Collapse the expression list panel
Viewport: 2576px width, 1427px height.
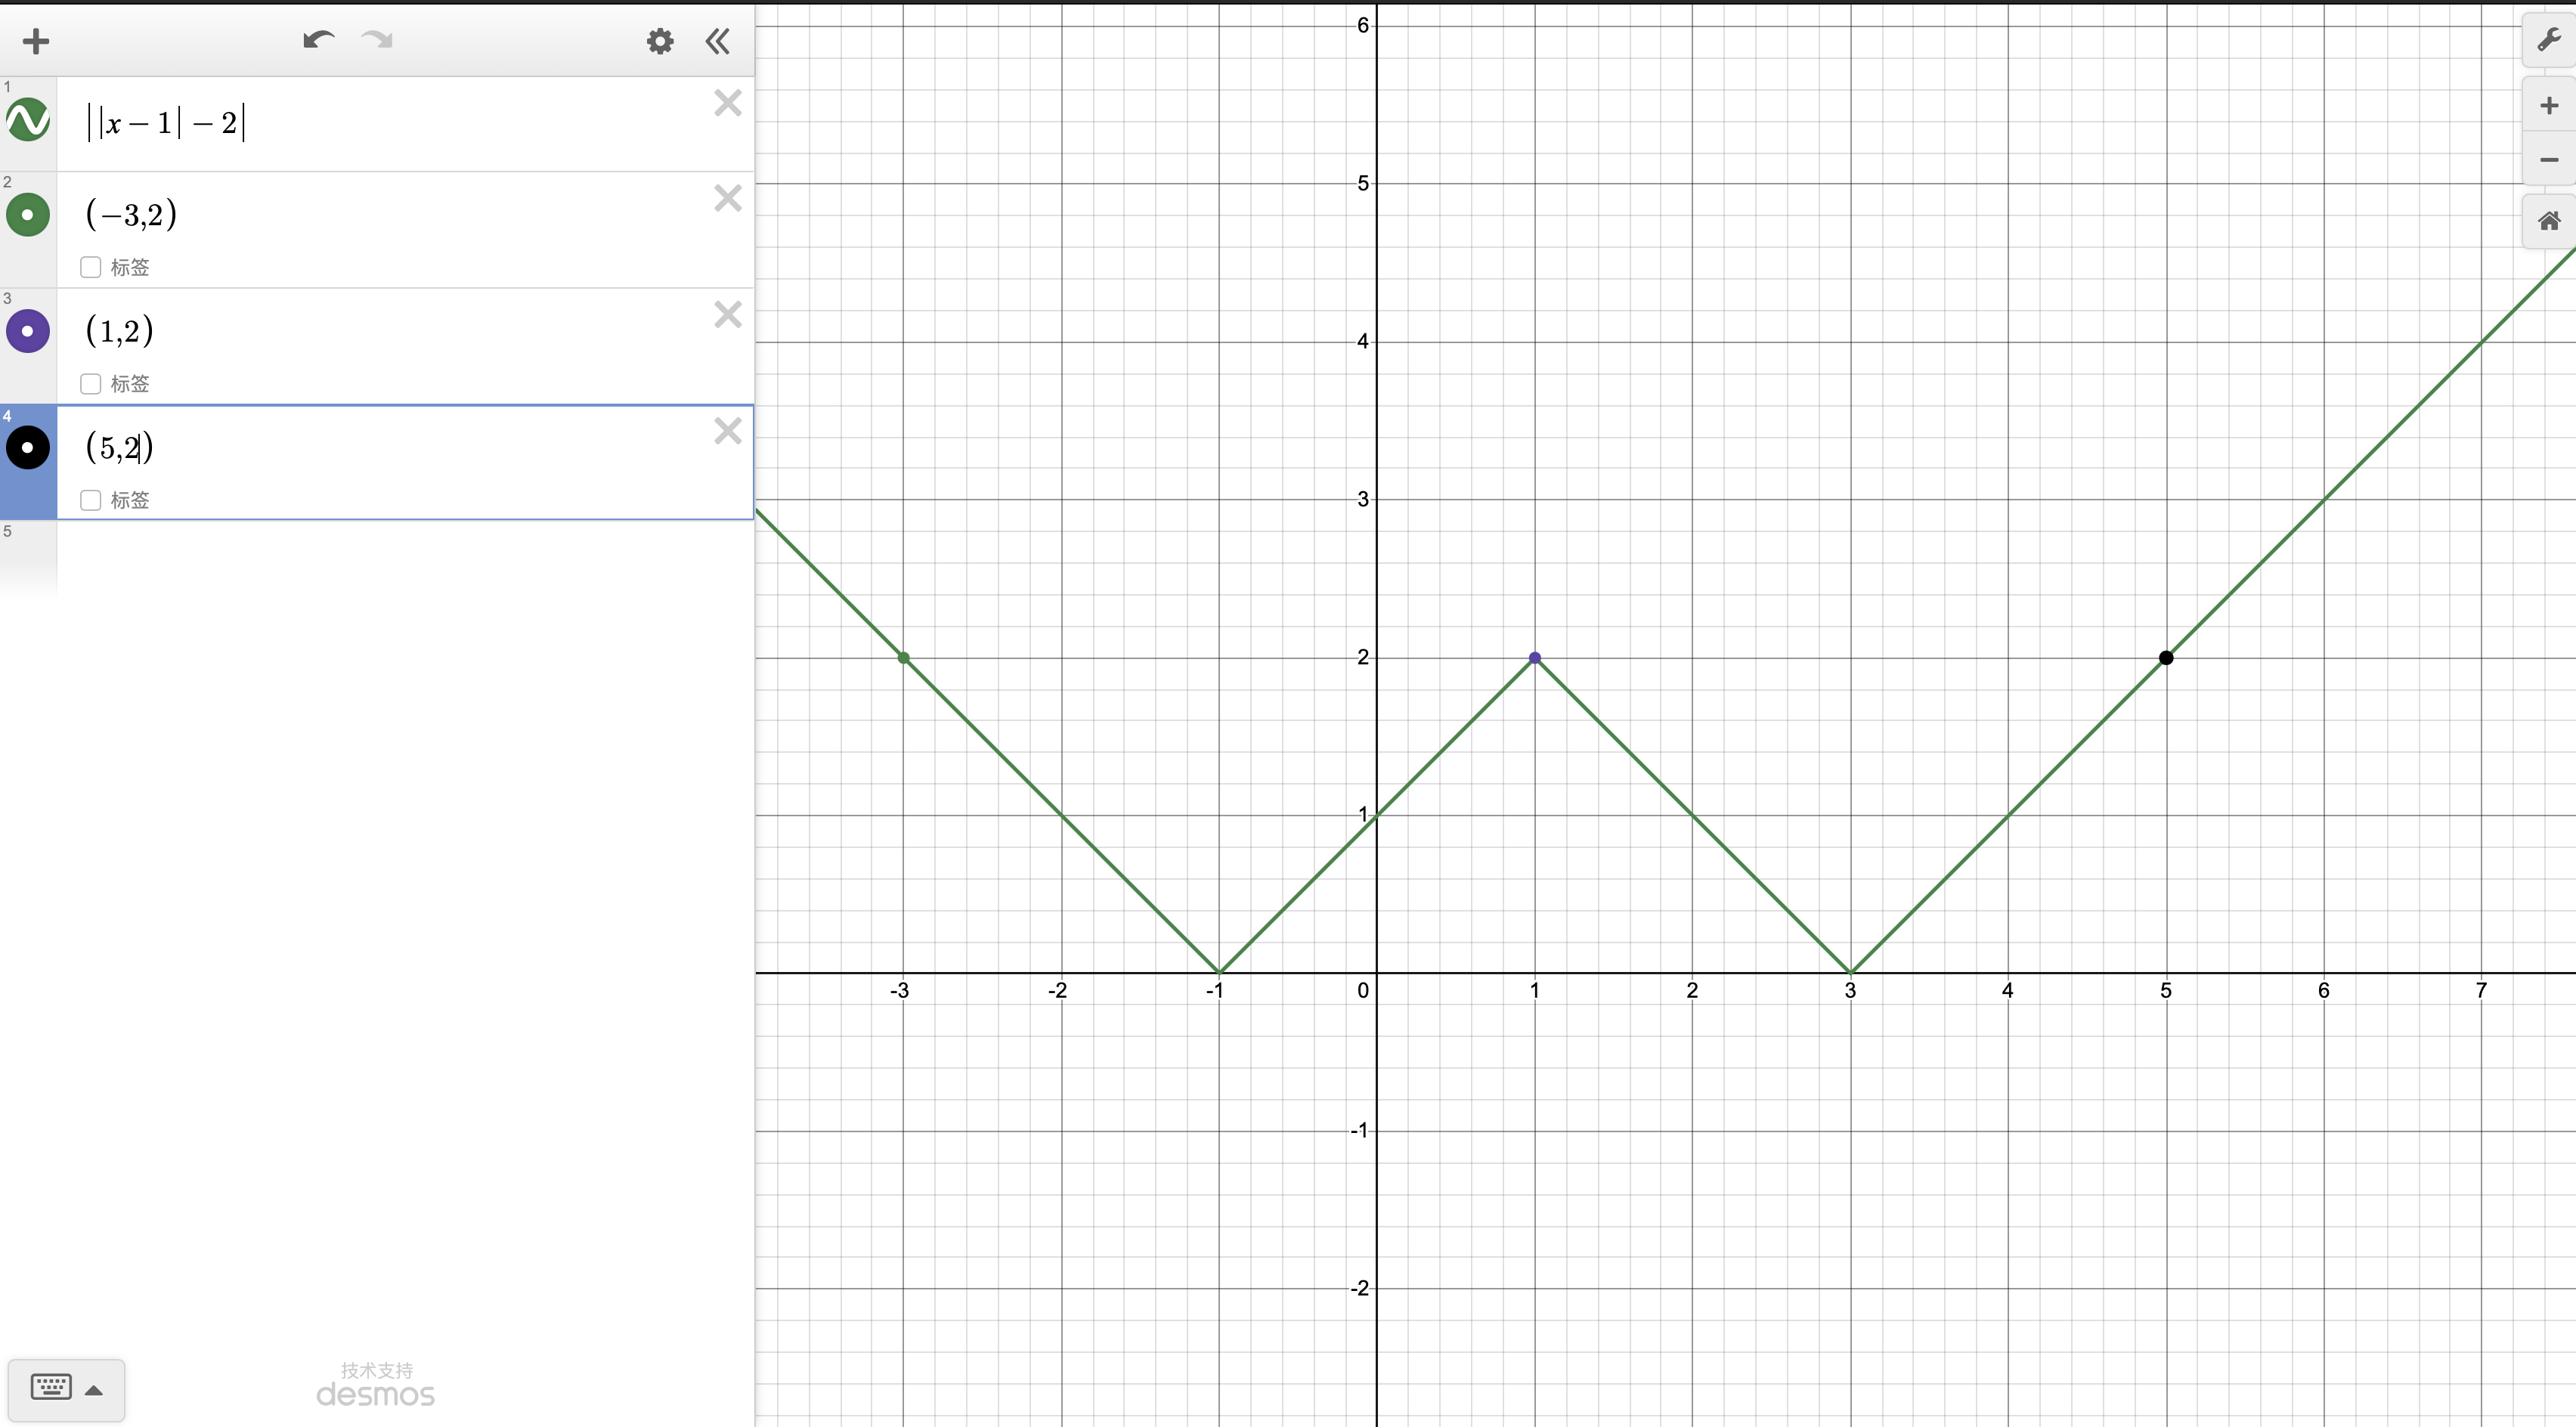(x=717, y=41)
